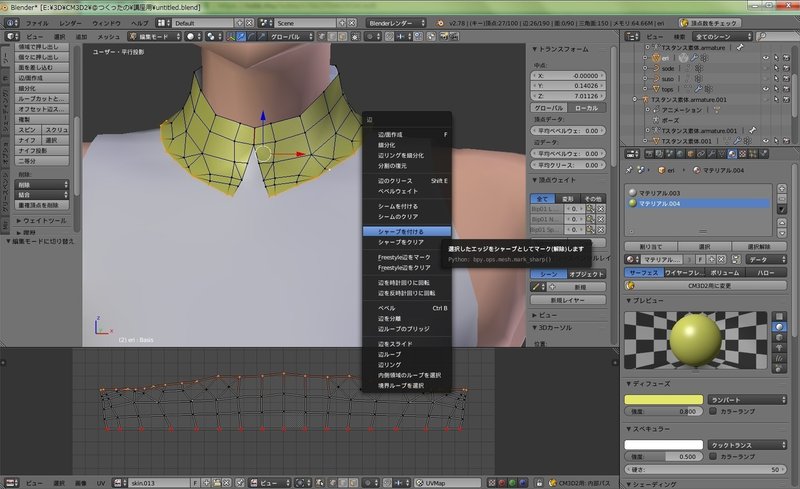800x489 pixels.
Task: Edit the Z median value field
Action: tap(568, 96)
